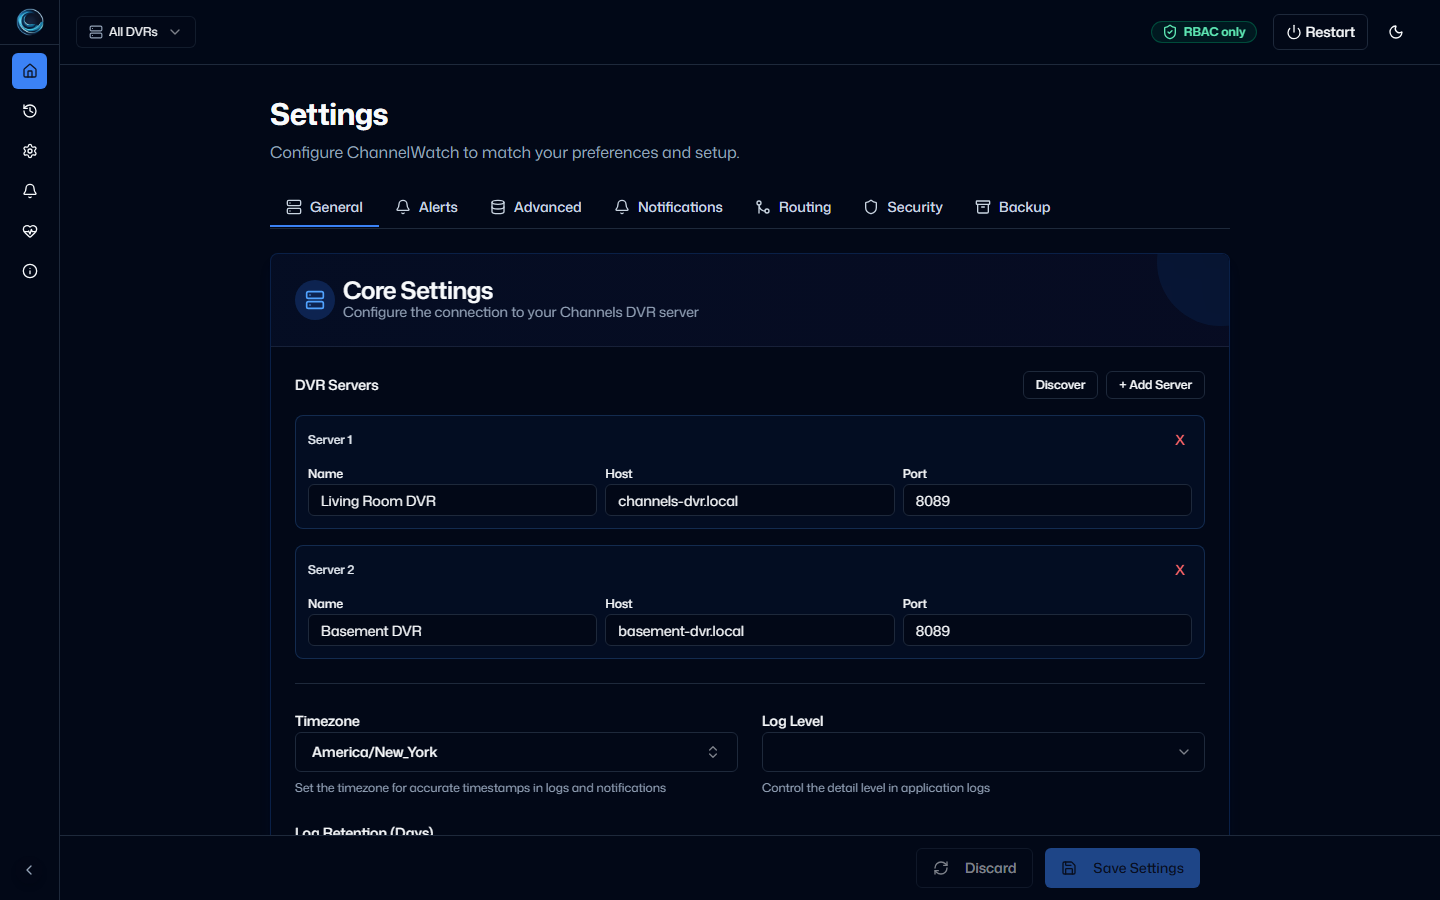
Task: Click 'Configure ChannelWatch to match your preferences' subtitle
Action: point(505,153)
